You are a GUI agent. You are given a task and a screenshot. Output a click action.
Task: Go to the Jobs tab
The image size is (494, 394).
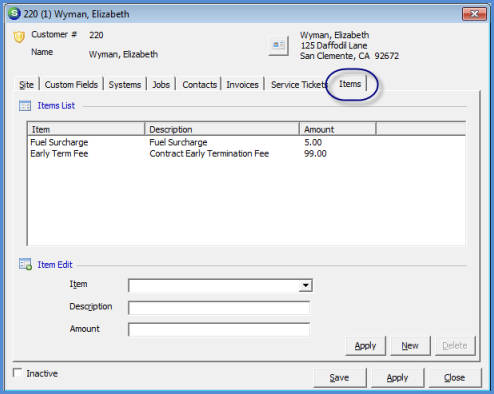point(161,85)
